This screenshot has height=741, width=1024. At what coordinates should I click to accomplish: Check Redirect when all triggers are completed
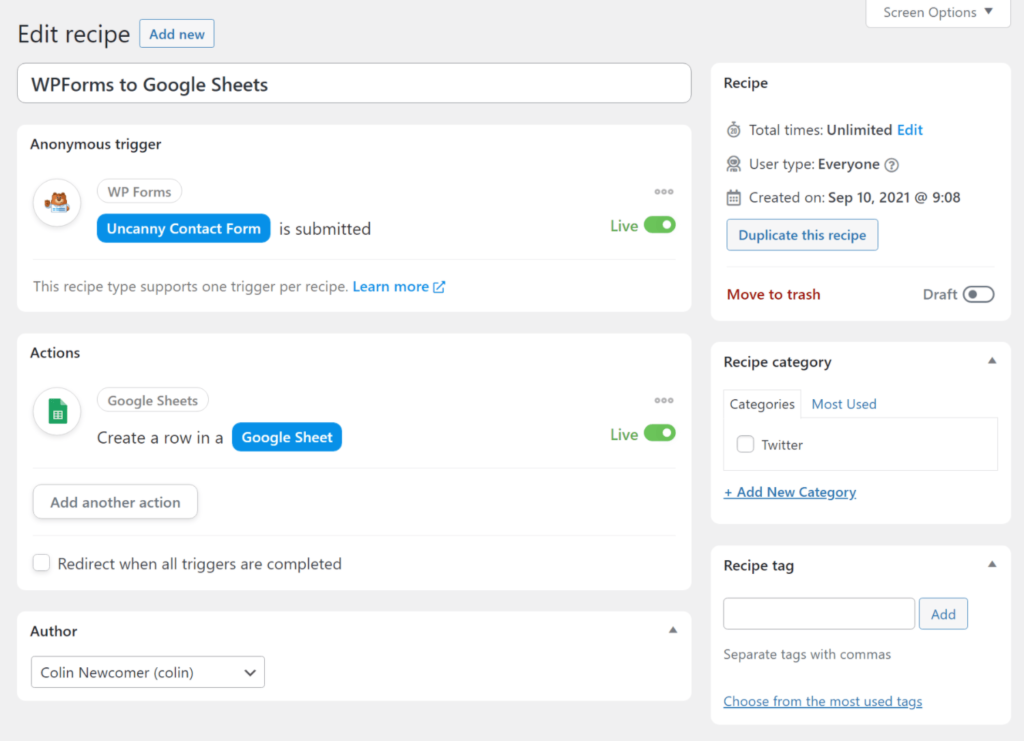(41, 563)
